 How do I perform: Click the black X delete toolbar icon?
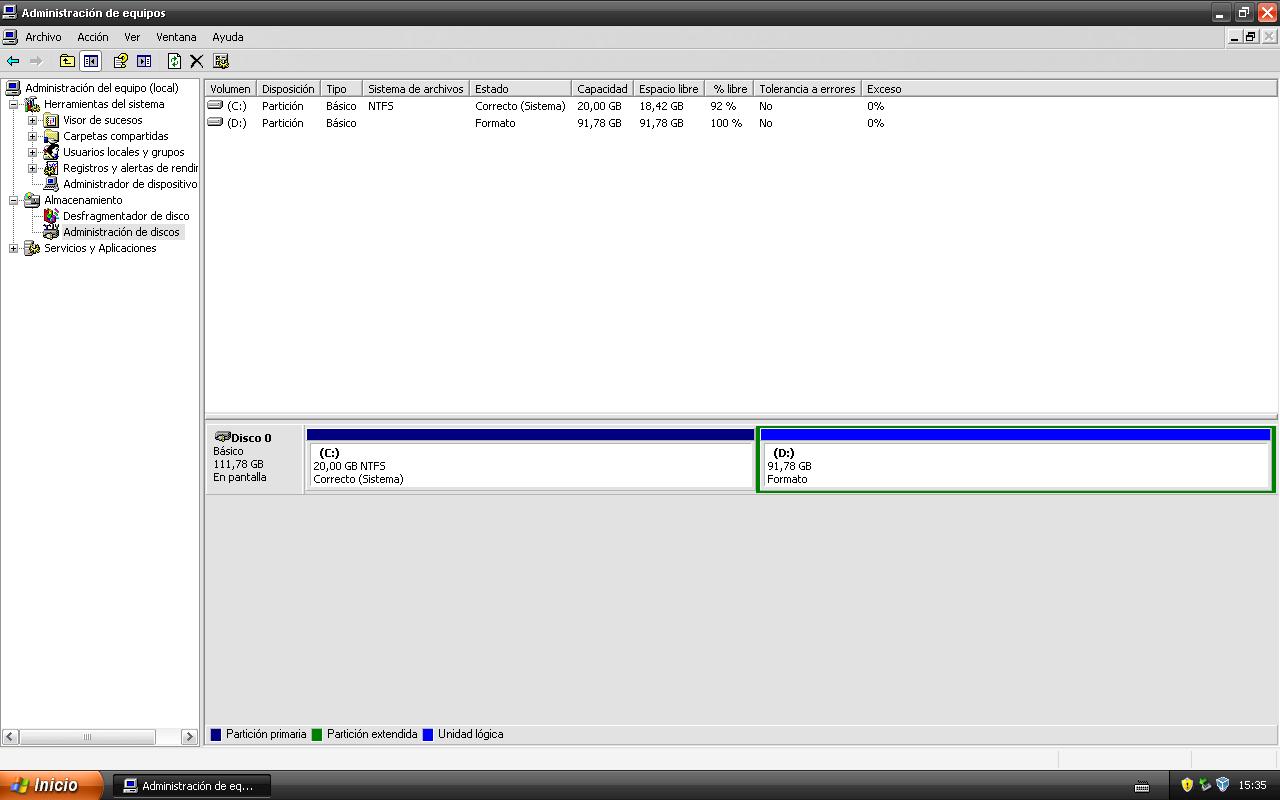pyautogui.click(x=197, y=61)
